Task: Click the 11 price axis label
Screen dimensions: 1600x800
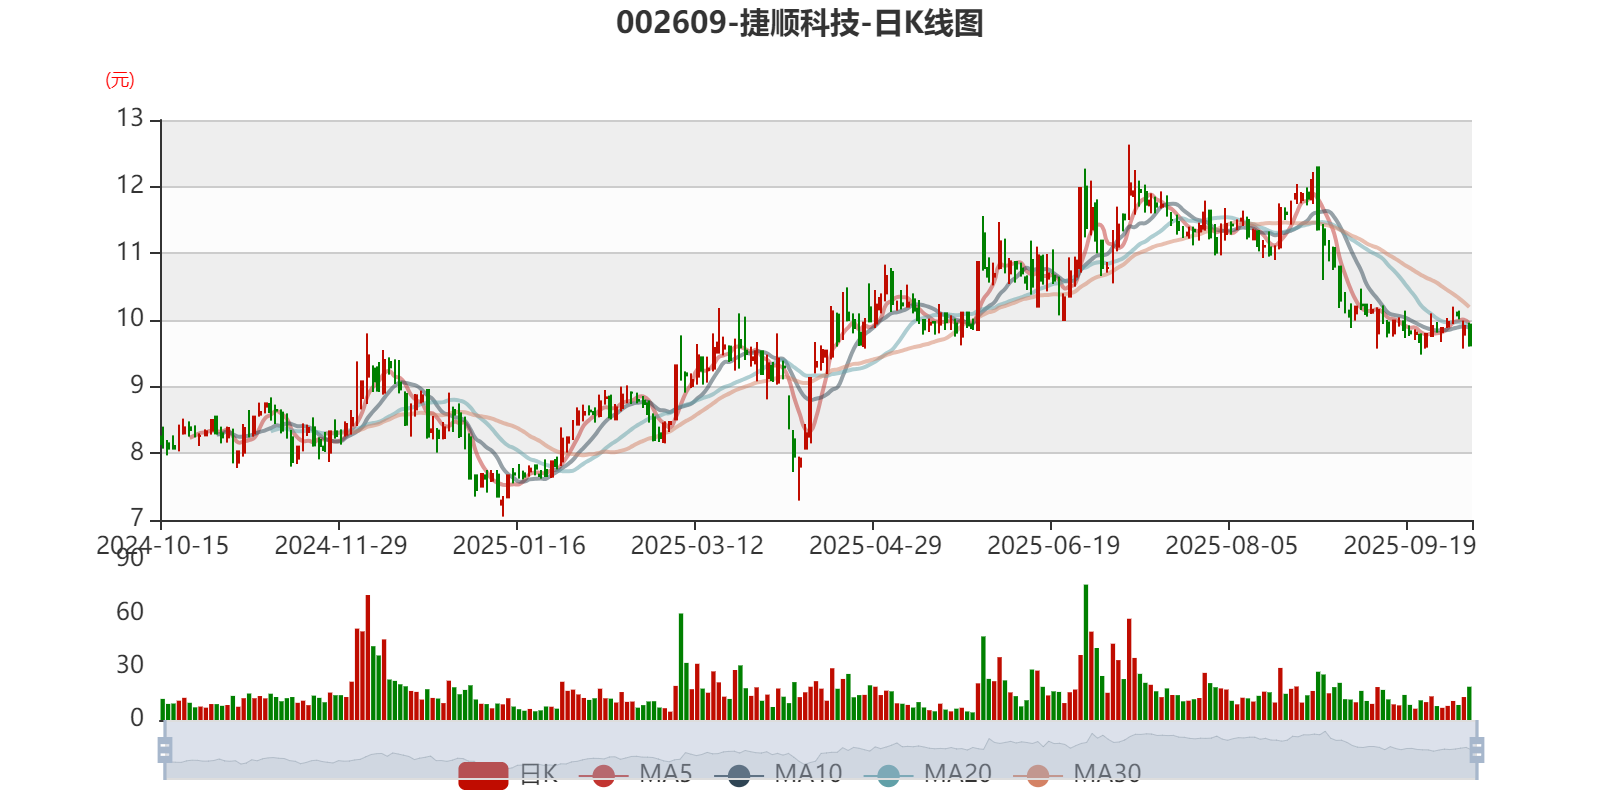Action: coord(130,252)
